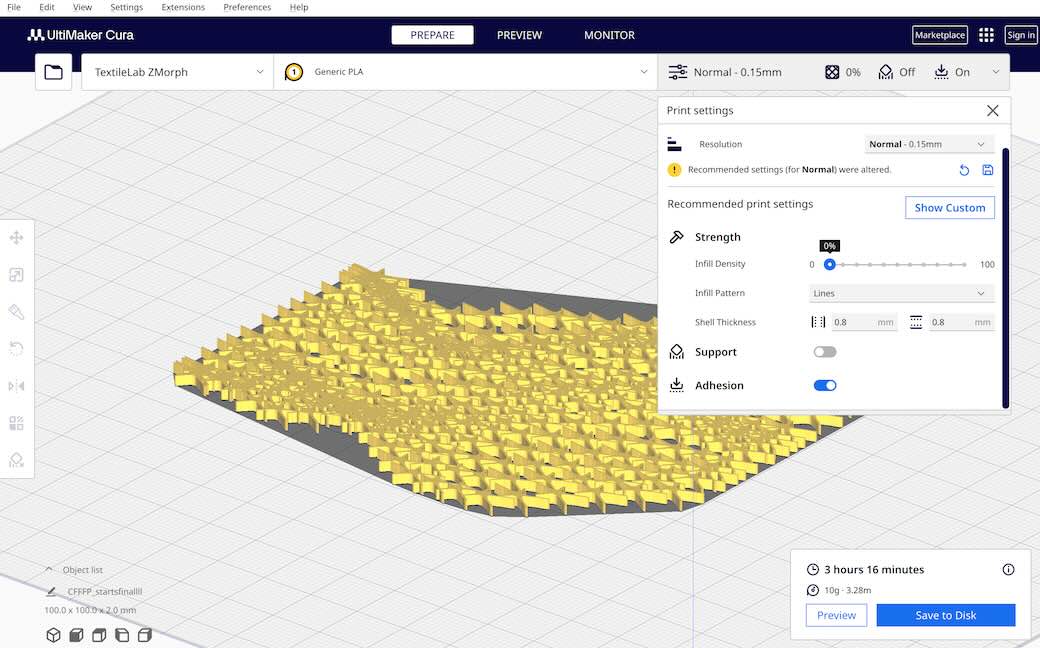Open file with the folder icon

(53, 72)
